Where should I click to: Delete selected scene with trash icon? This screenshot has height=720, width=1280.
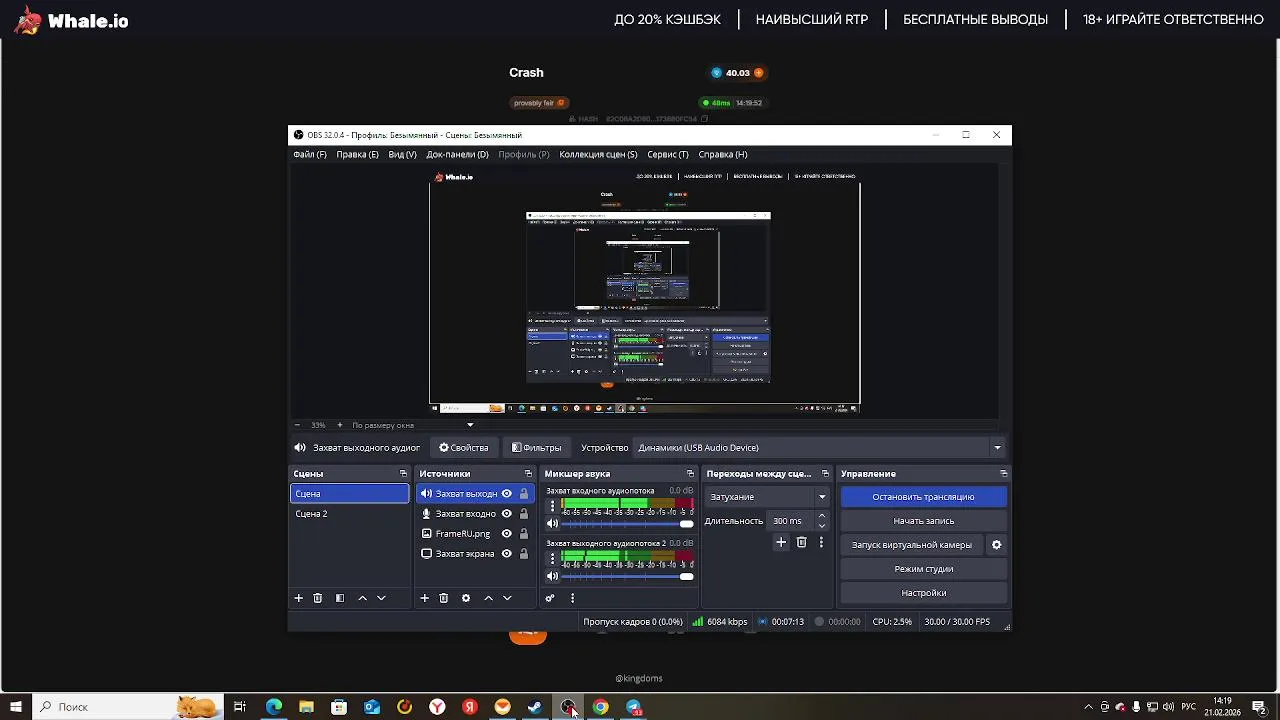coord(318,598)
